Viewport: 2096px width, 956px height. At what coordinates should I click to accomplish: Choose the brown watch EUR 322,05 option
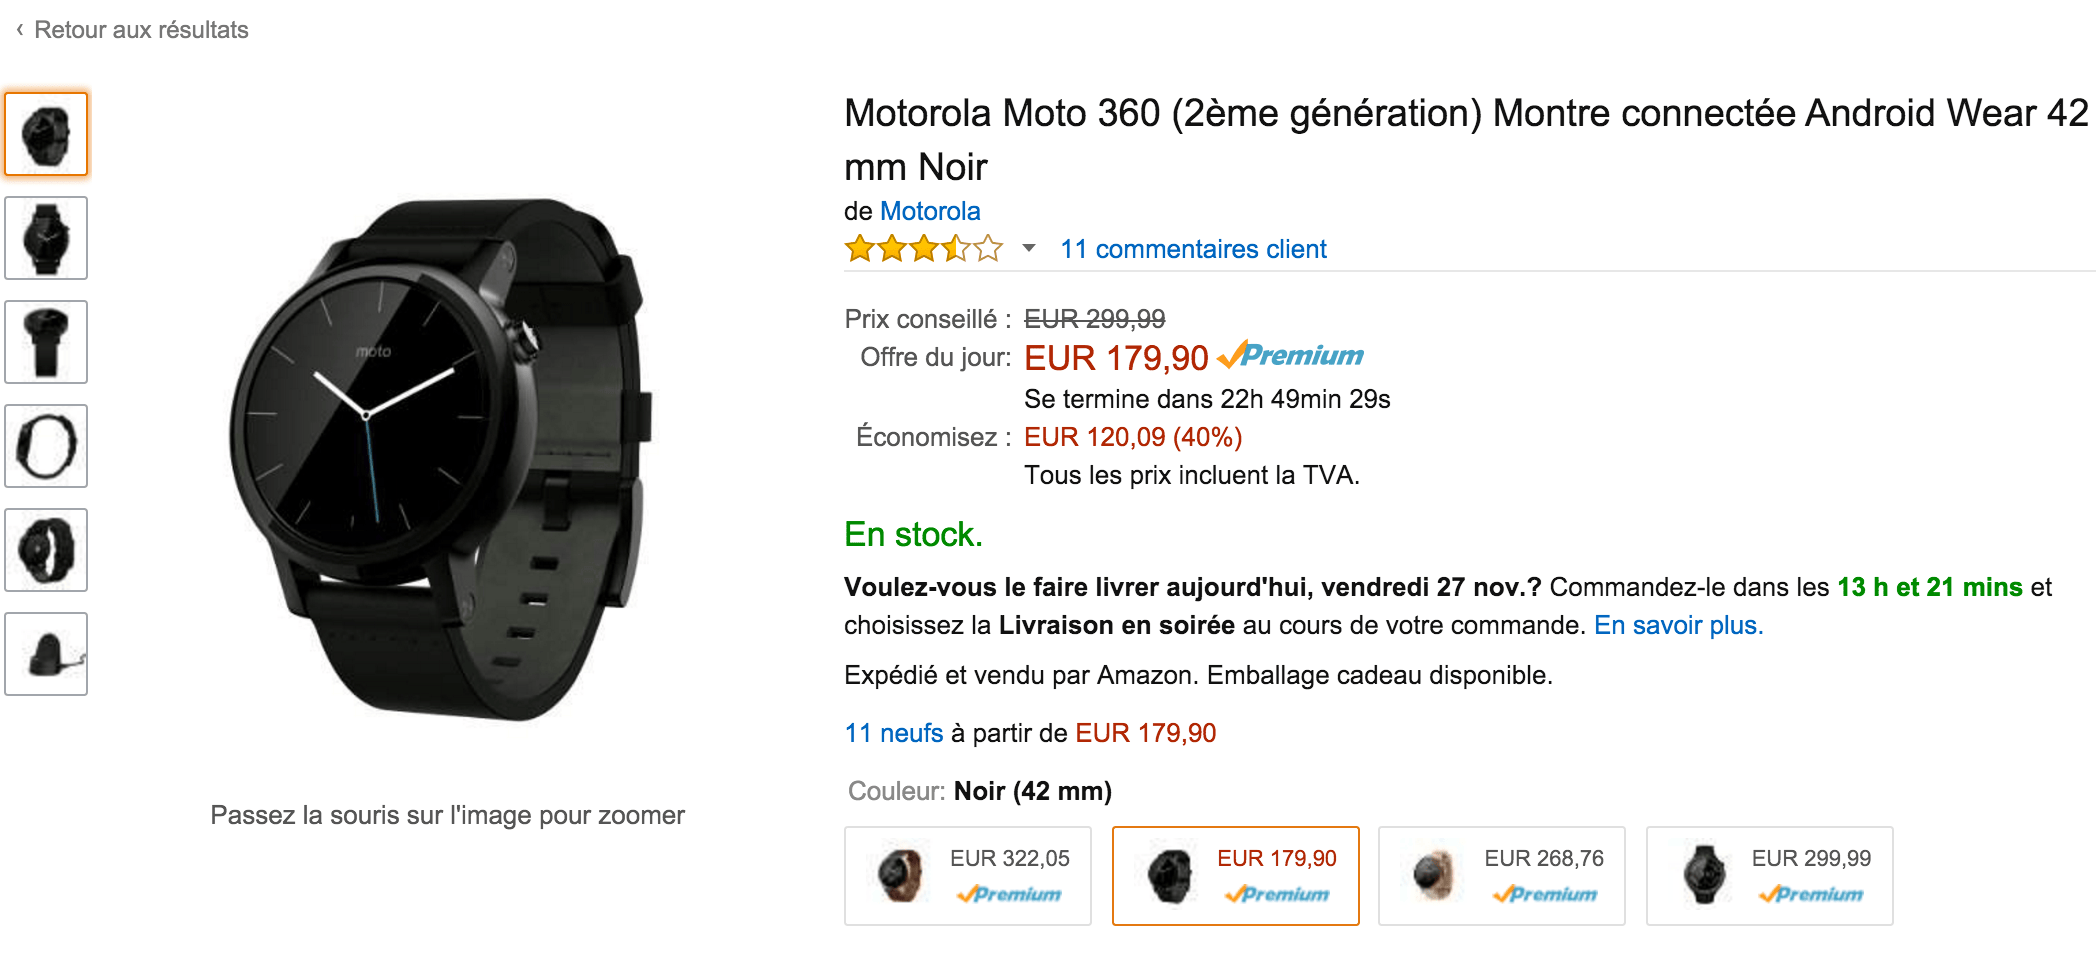point(968,876)
